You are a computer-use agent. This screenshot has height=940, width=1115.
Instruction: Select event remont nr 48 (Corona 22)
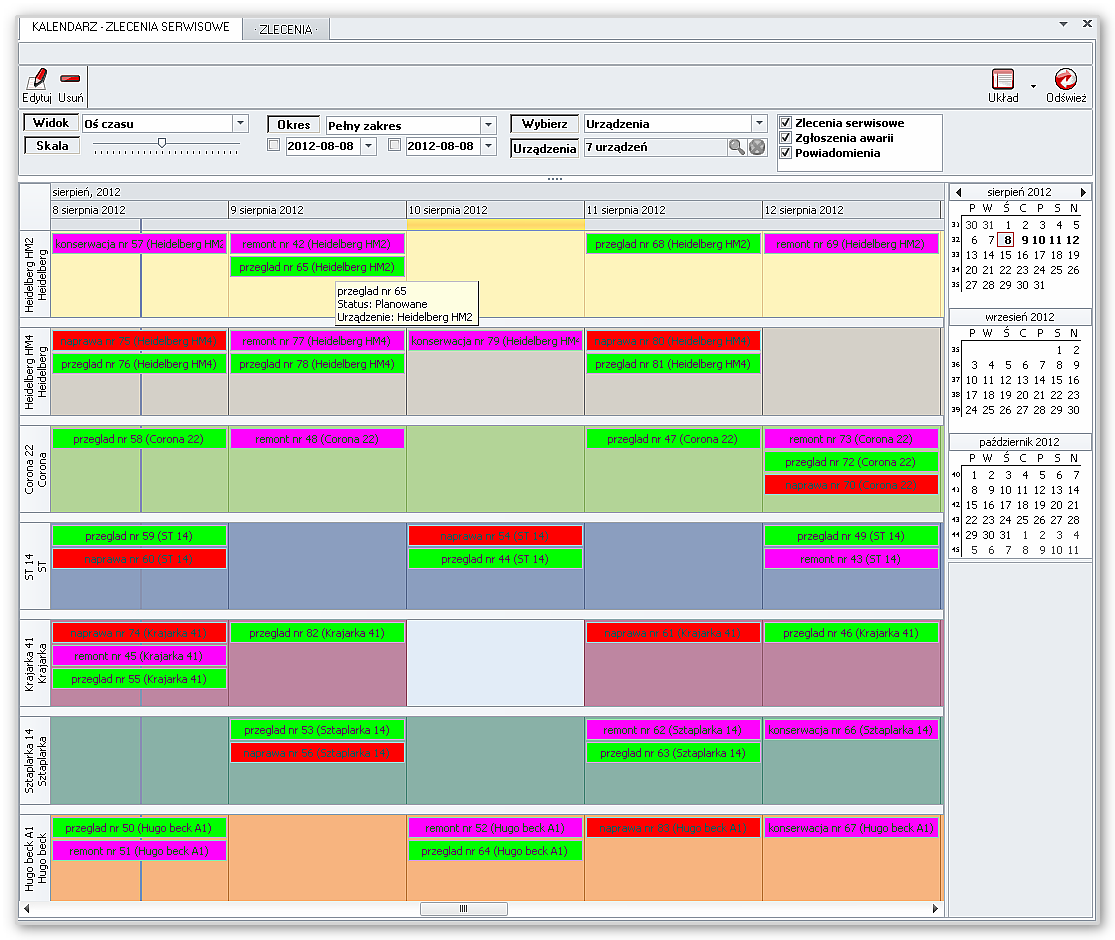[318, 439]
